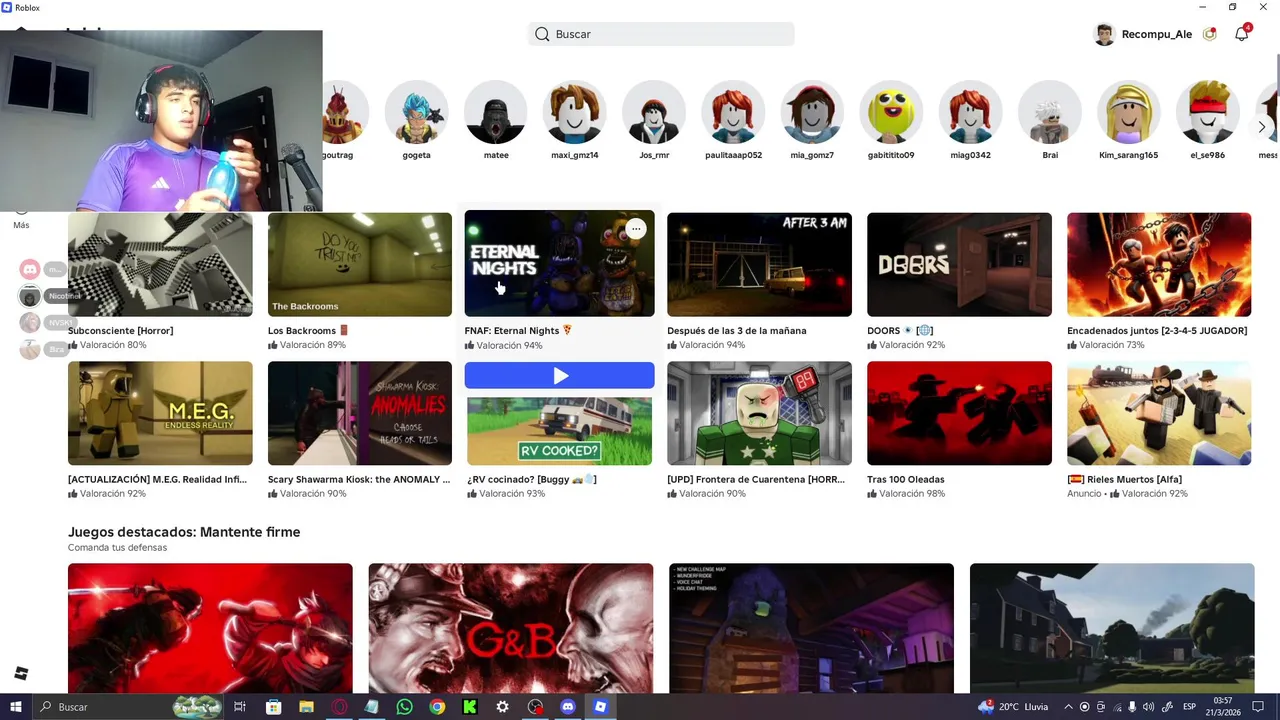Open friend gogeta's avatar
Image resolution: width=1280 pixels, height=720 pixels.
(x=416, y=113)
